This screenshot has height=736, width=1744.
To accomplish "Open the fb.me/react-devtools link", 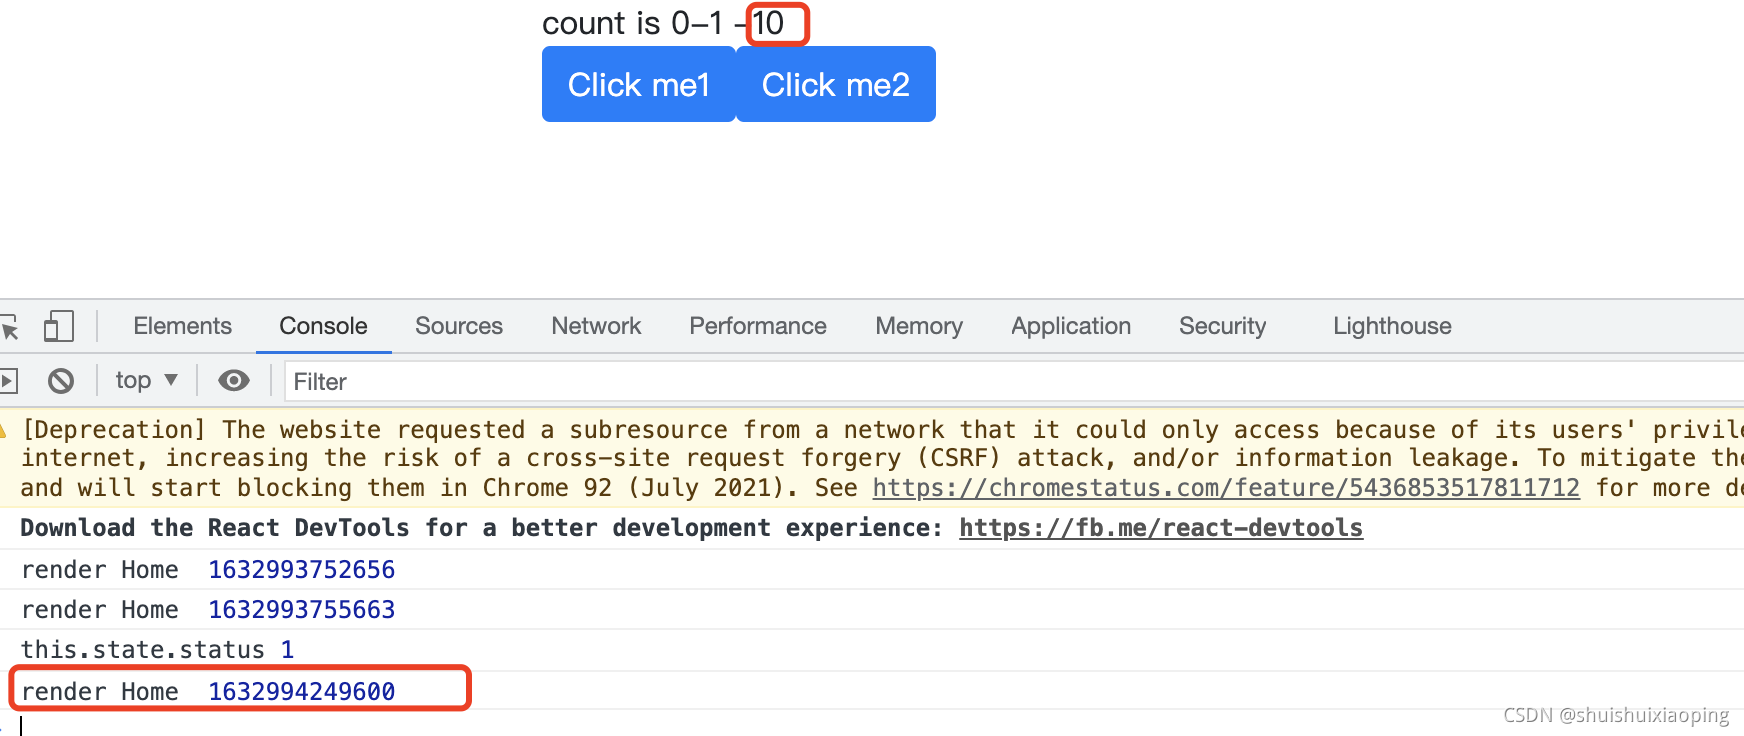I will (x=1161, y=528).
